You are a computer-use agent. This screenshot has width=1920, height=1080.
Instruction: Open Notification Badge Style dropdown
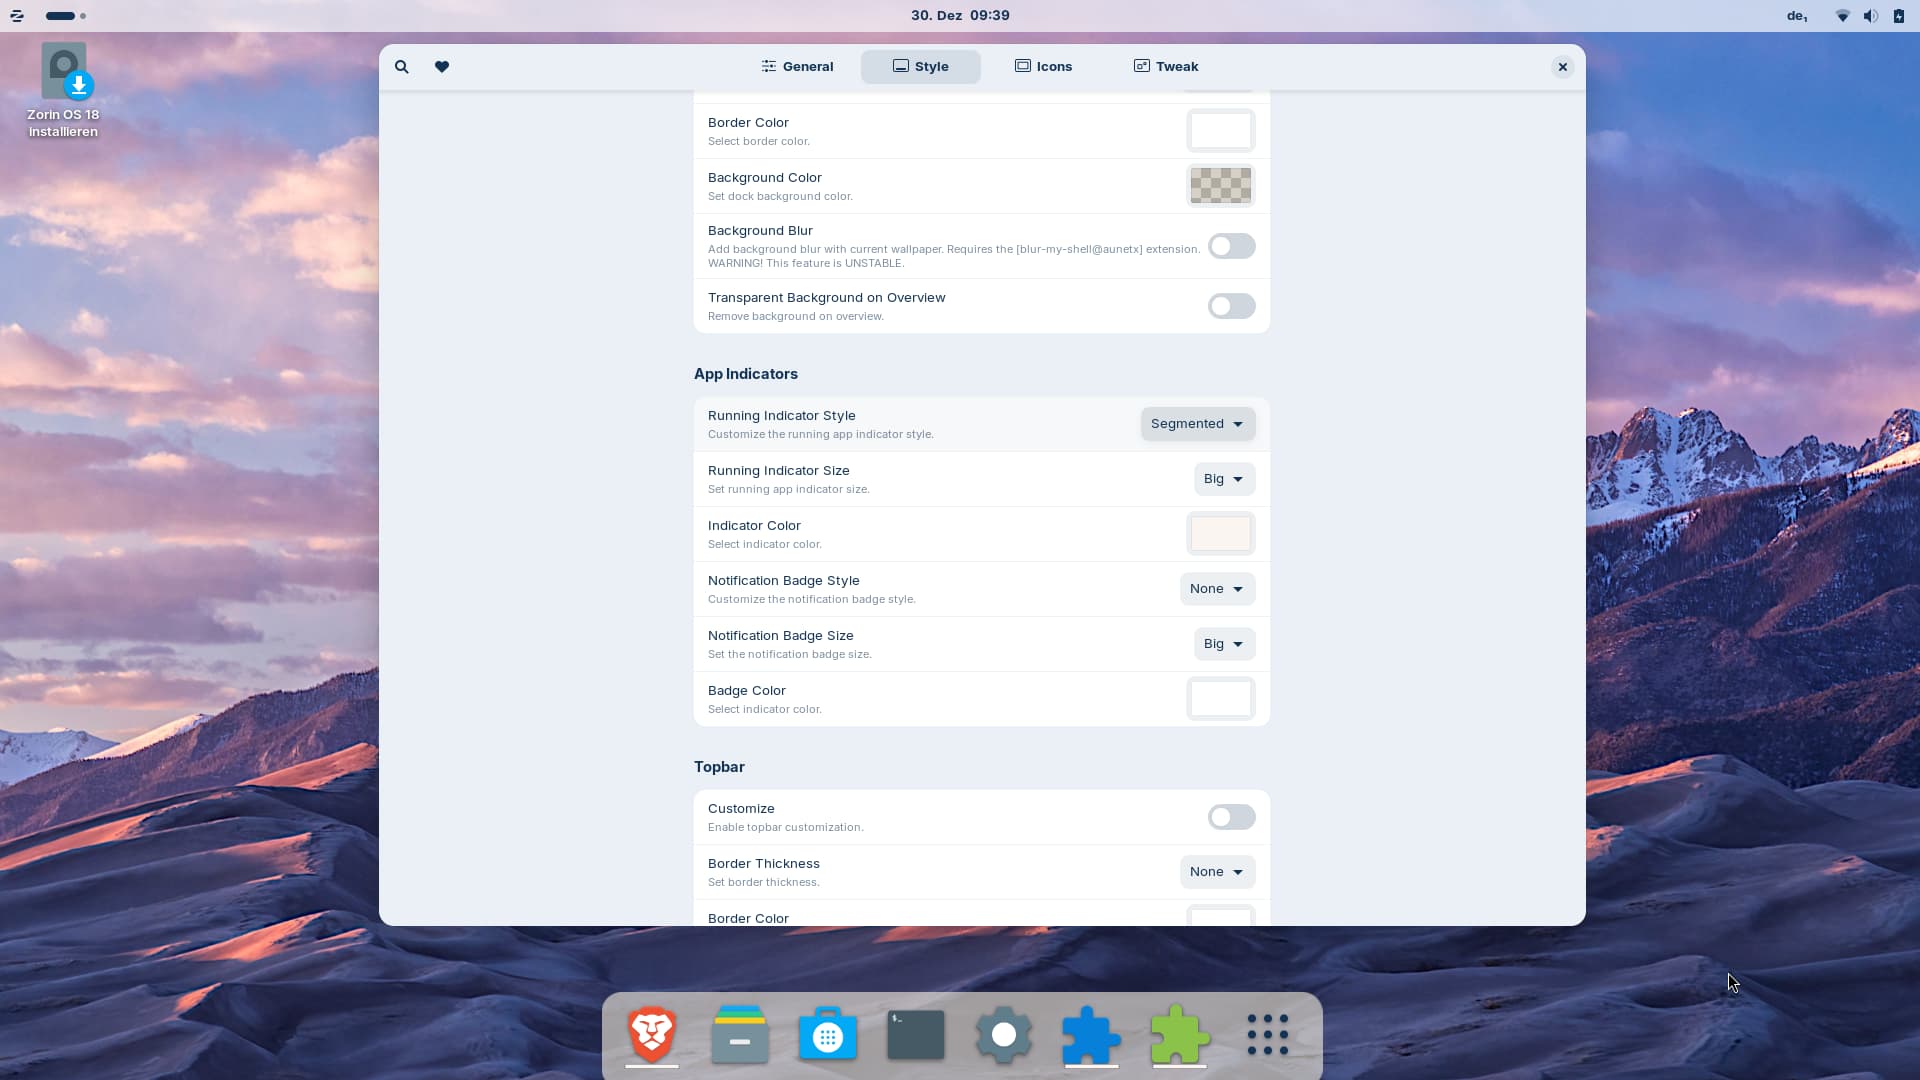point(1216,589)
